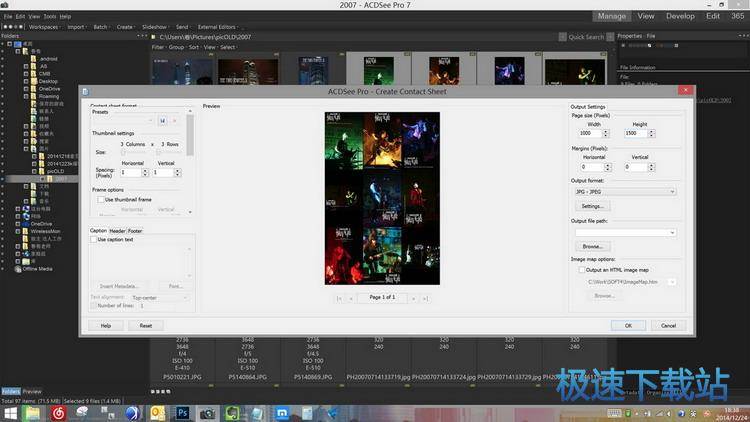Screen dimensions: 750x422
Task: Enable the Use thumbnail frame checkbox
Action: 101,199
